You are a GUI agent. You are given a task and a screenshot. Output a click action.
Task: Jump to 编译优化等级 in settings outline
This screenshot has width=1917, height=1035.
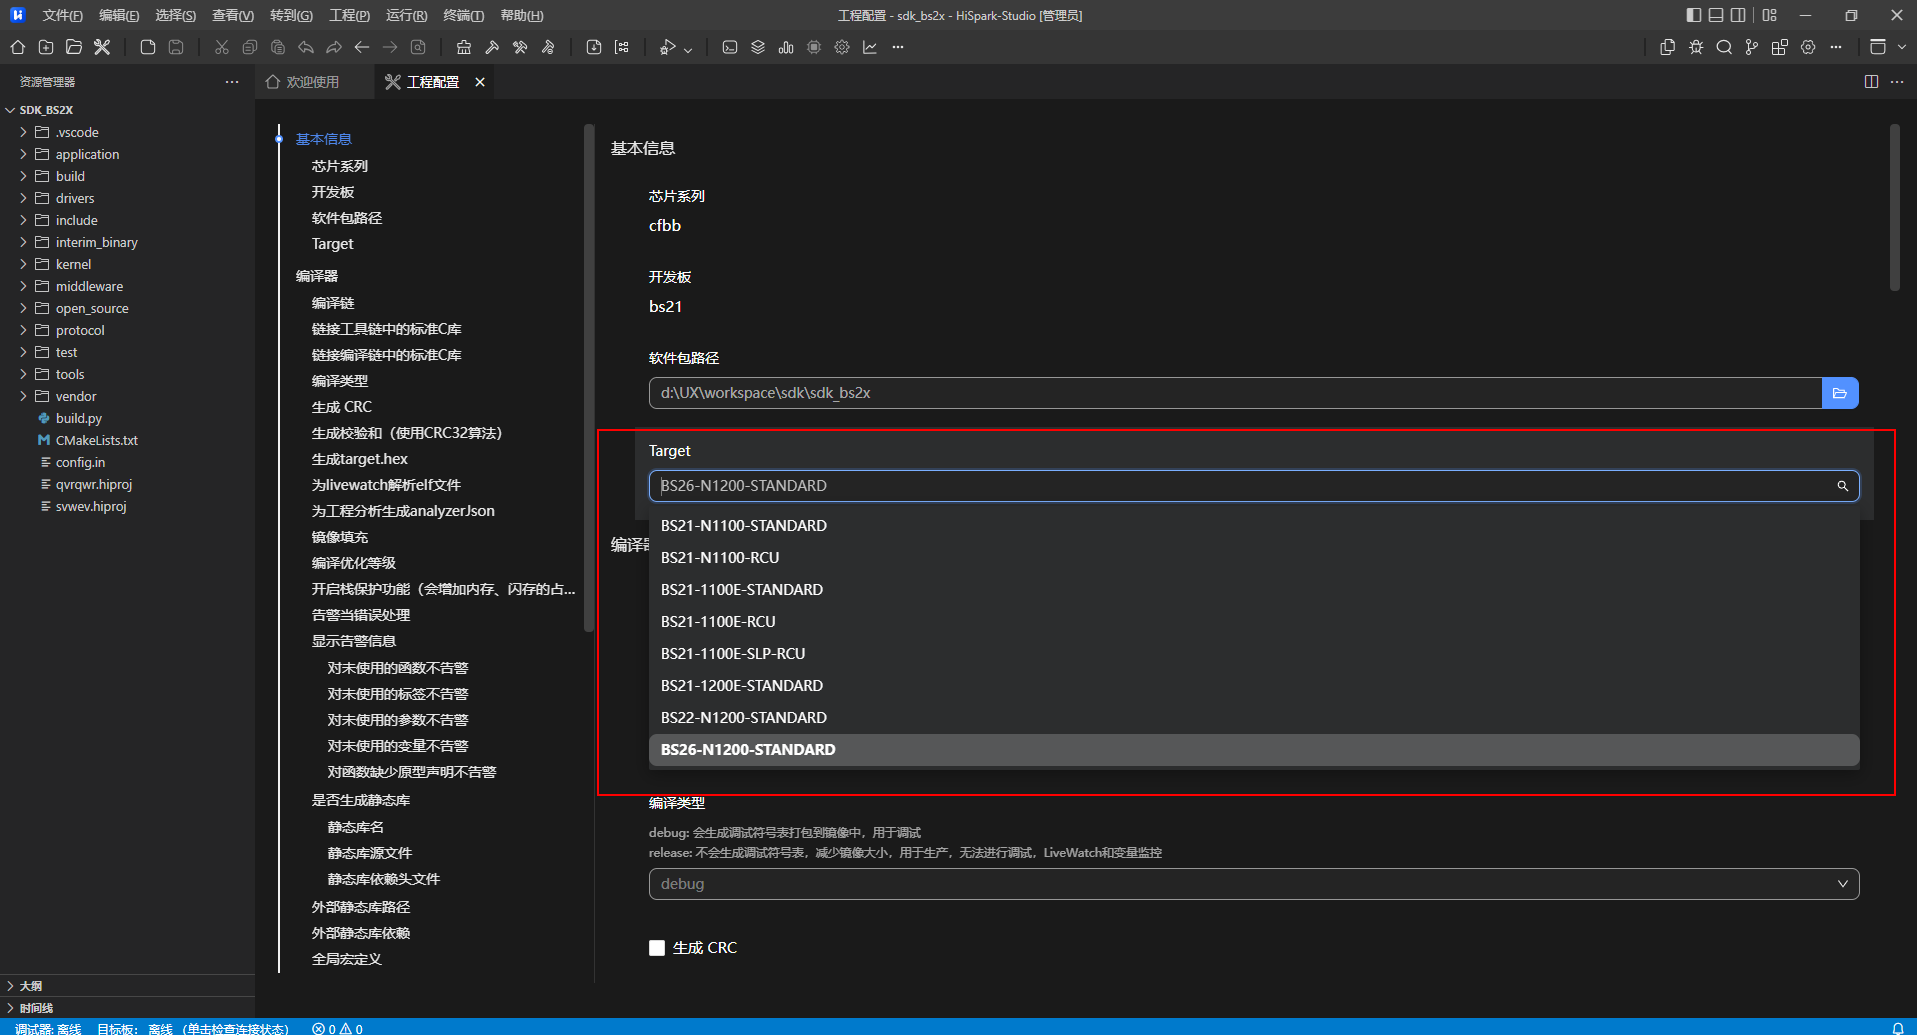point(353,563)
